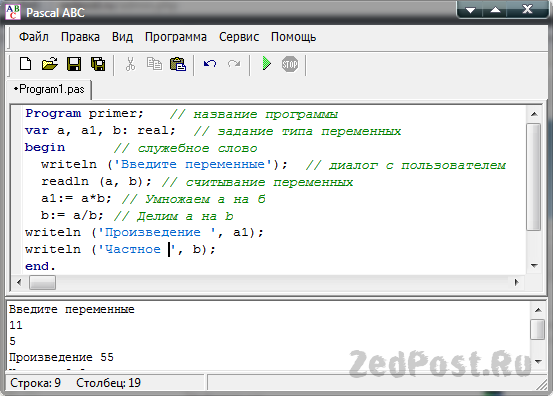Stop program execution with STOP icon
The image size is (553, 396).
290,64
